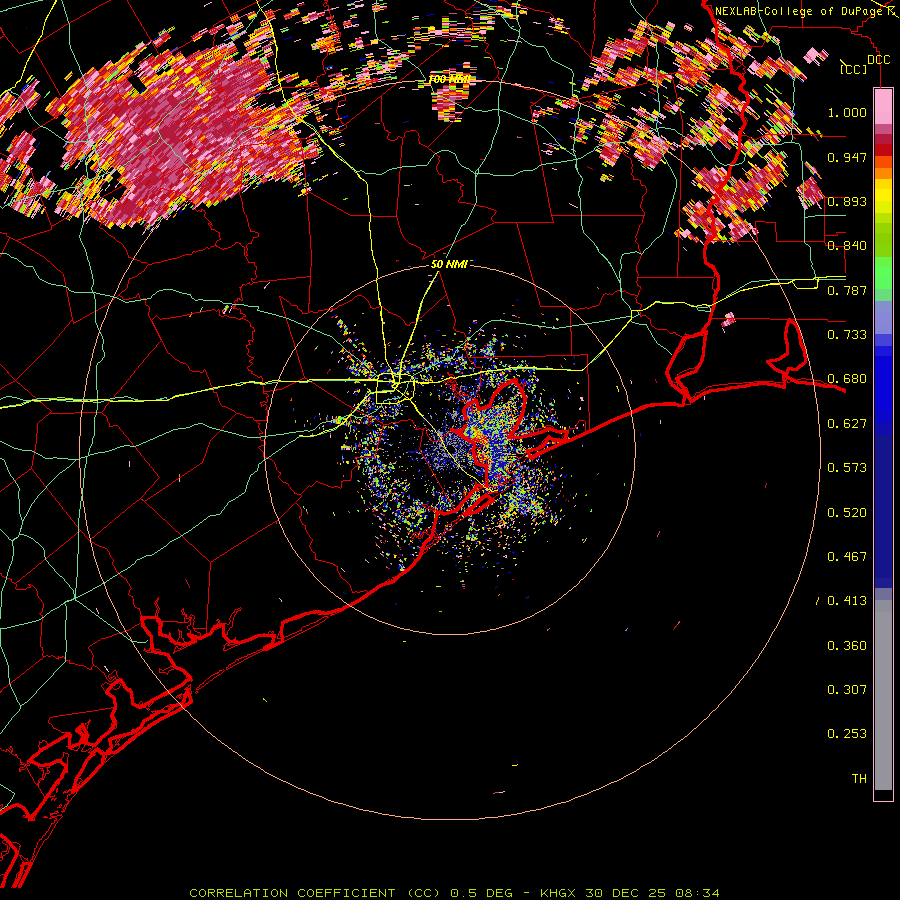The width and height of the screenshot is (900, 900).
Task: Click the pink top segment of color bar
Action: [883, 107]
